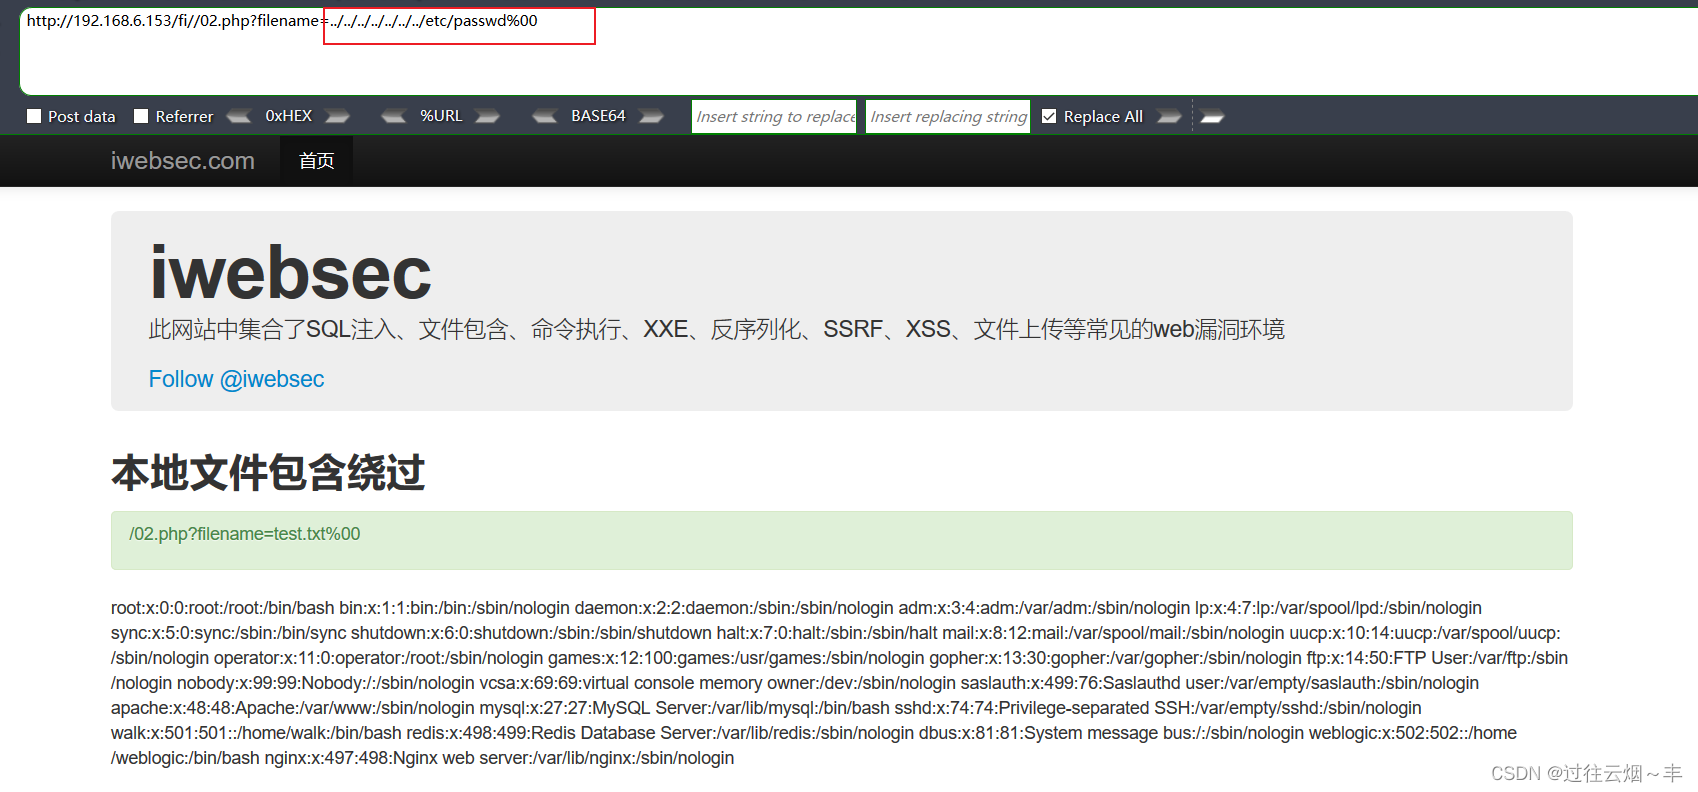This screenshot has width=1698, height=792.
Task: Click the %URL encode right arrow
Action: 487,117
